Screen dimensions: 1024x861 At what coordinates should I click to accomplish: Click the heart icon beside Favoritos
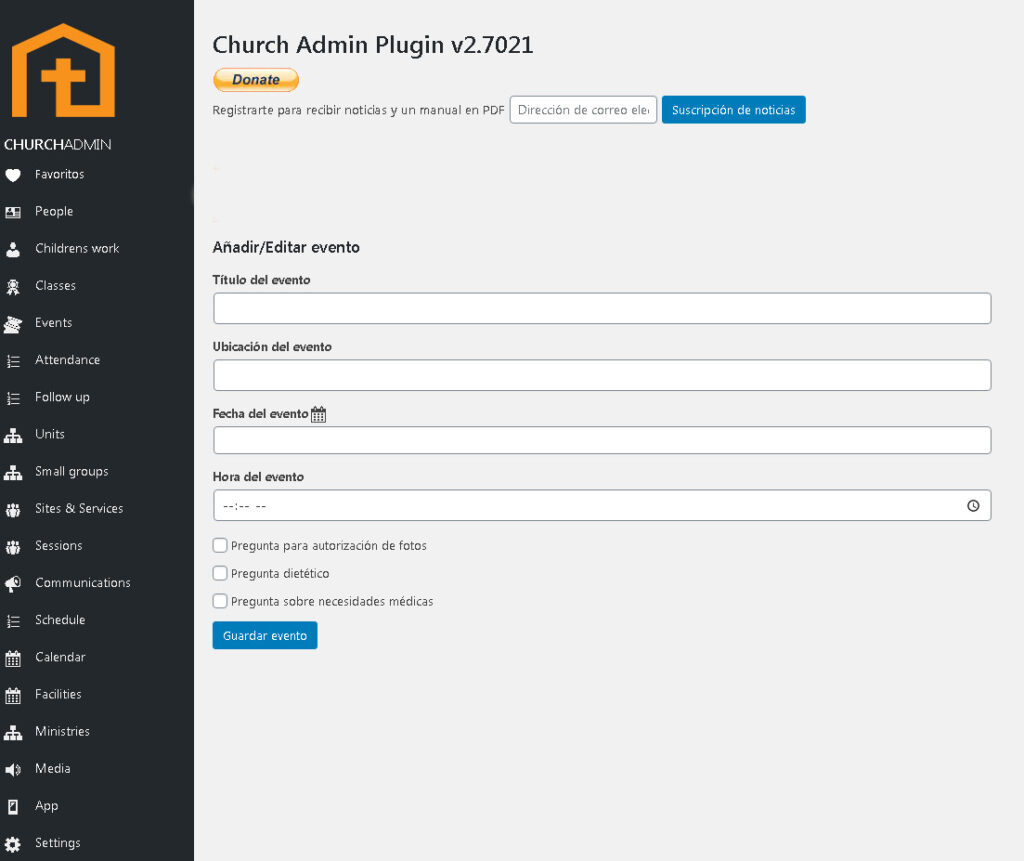(x=13, y=175)
